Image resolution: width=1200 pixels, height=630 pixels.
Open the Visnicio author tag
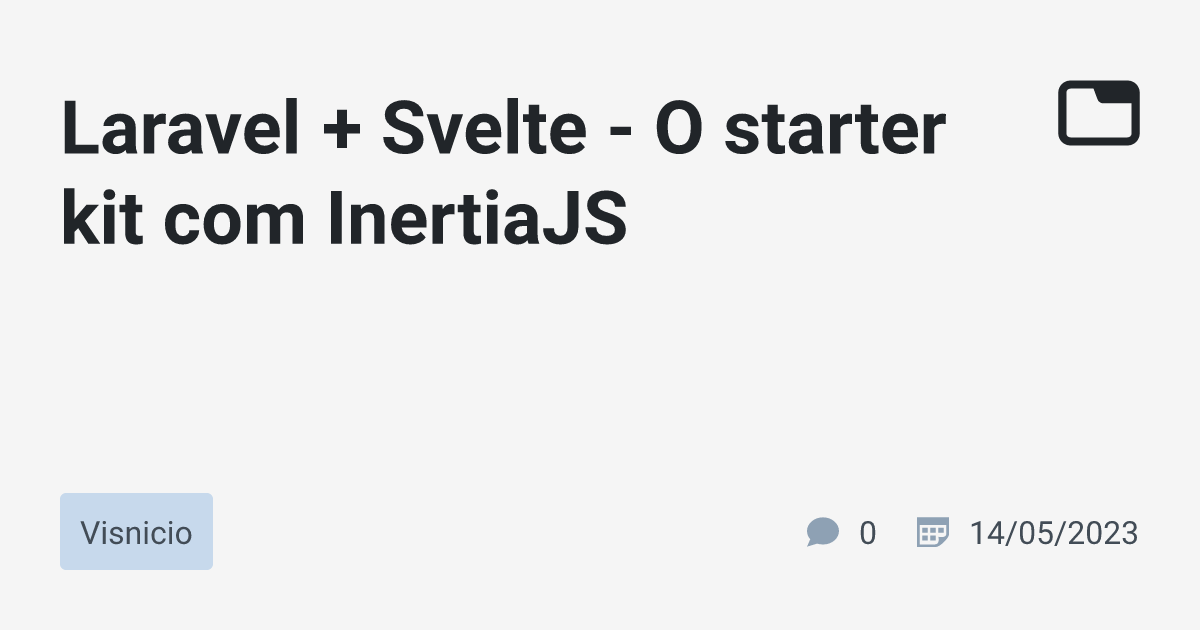[x=136, y=532]
